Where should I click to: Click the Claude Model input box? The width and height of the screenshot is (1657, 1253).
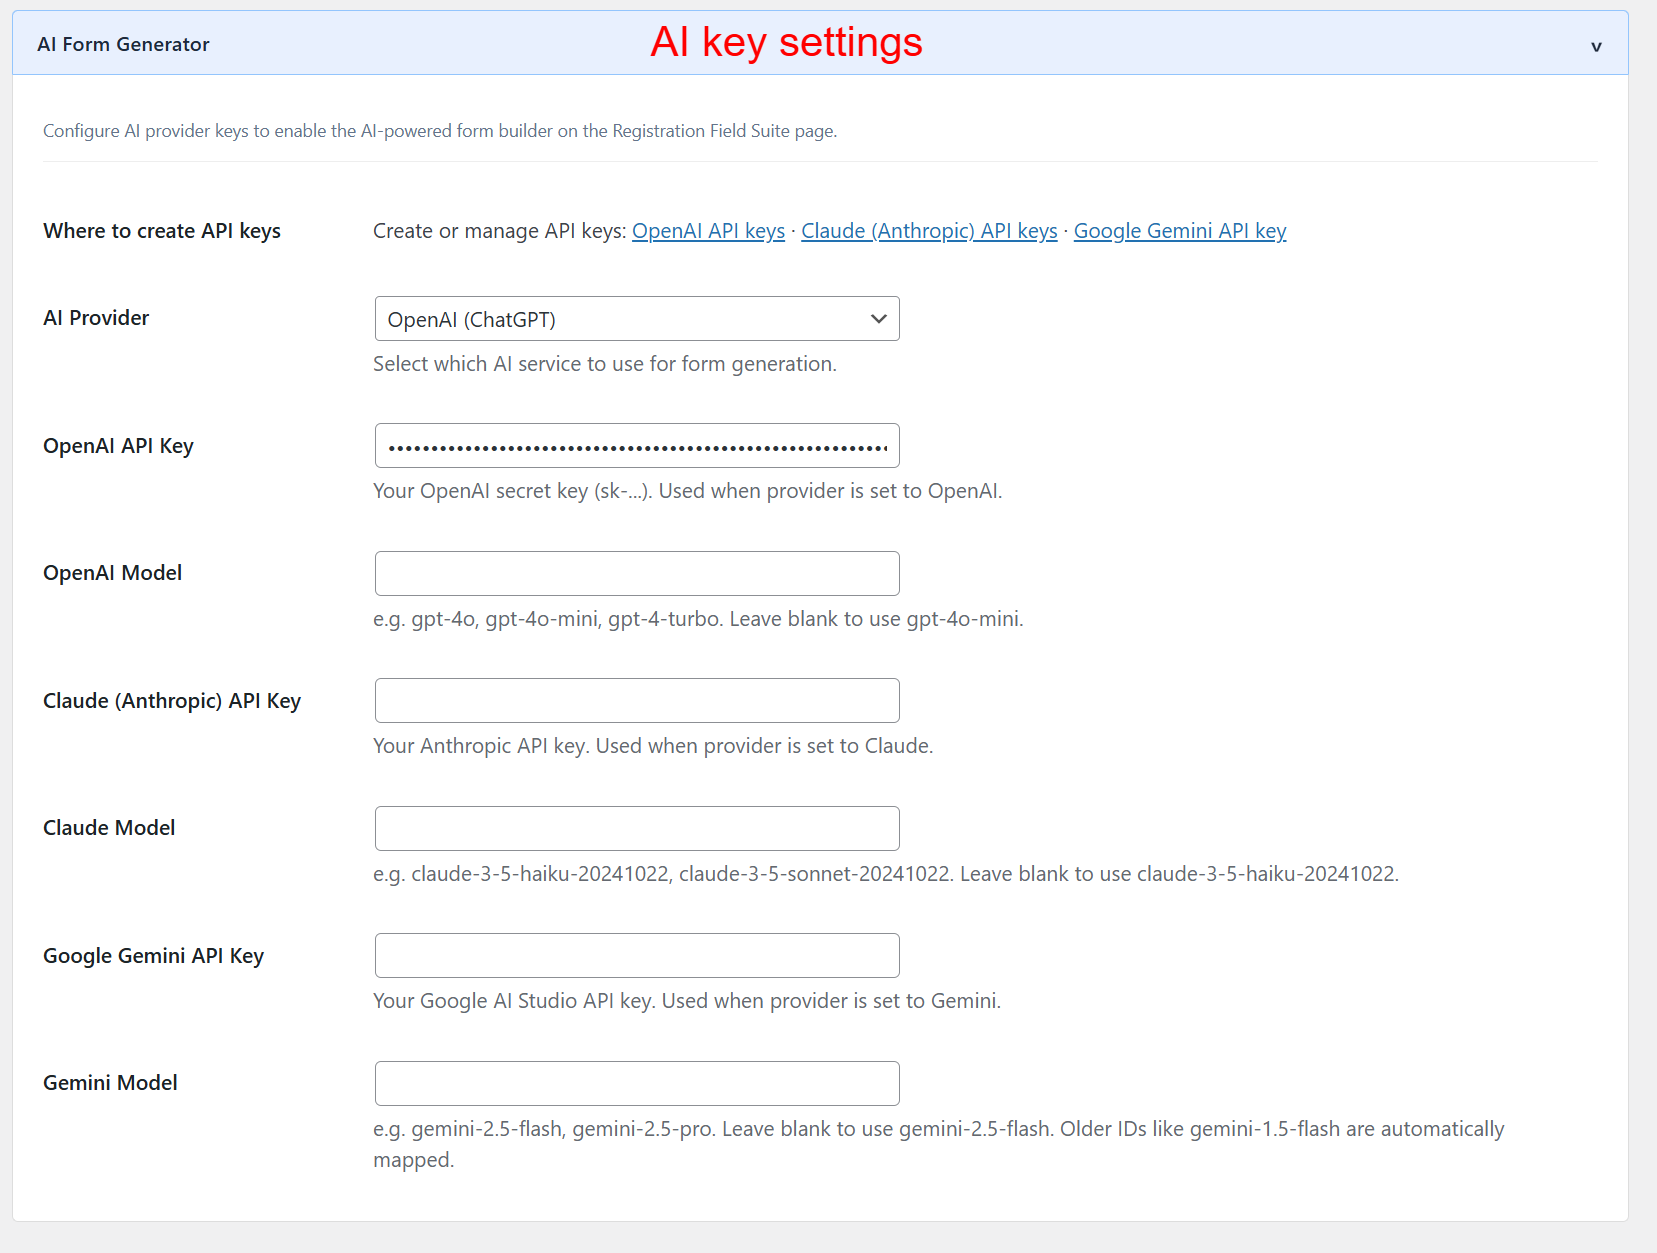636,828
